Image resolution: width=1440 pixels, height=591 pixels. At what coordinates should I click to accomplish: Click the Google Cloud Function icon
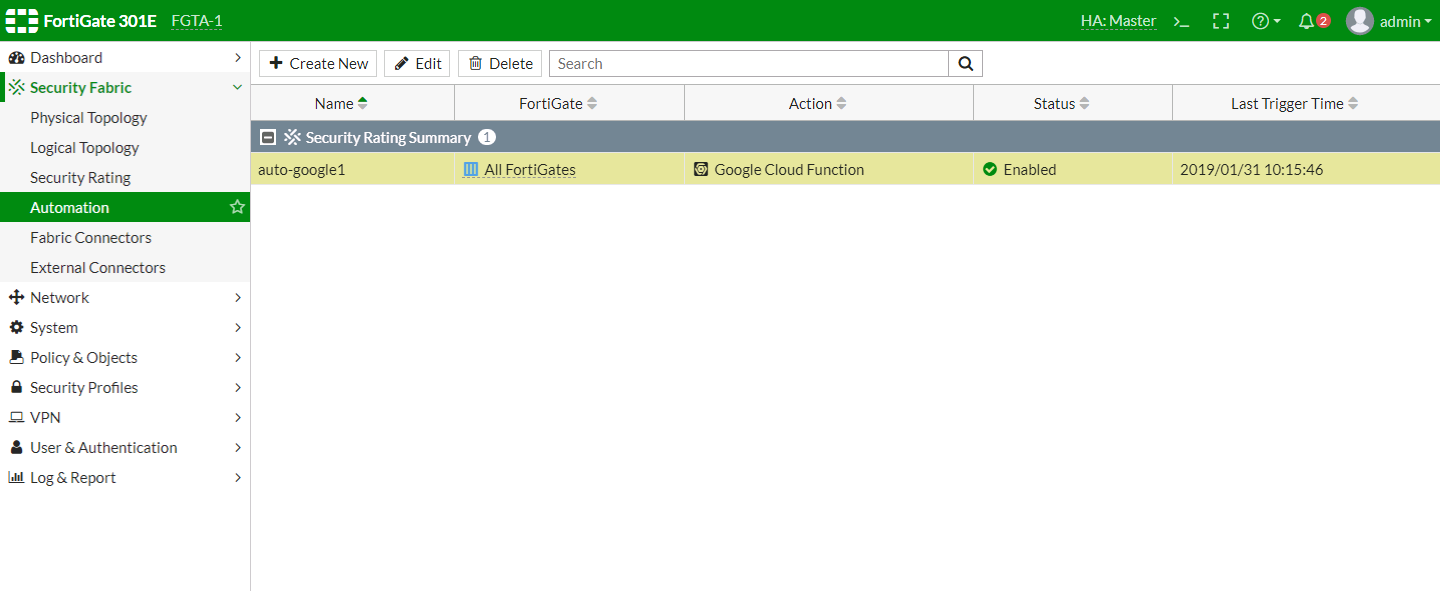tap(701, 170)
